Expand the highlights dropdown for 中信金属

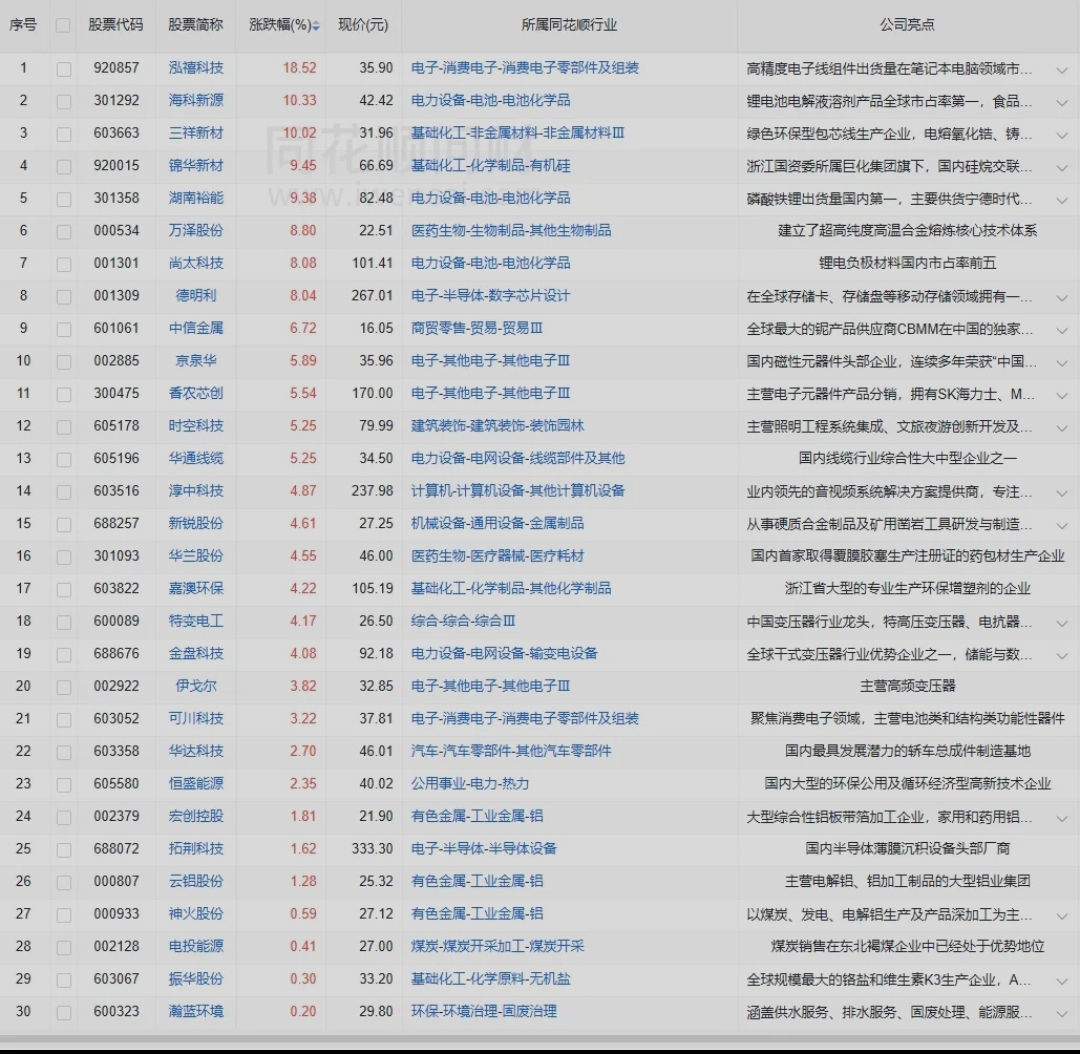(x=1061, y=329)
